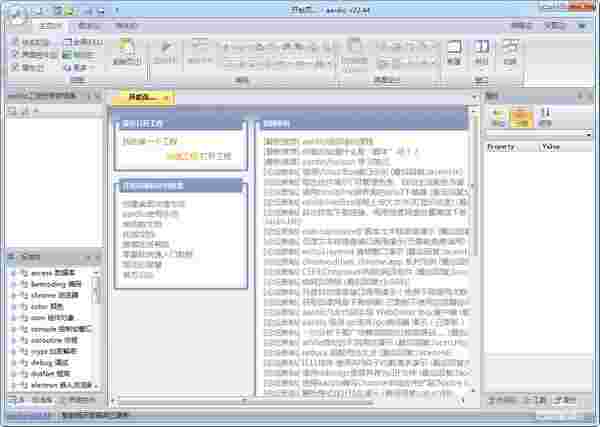Click the orange-highlighted sort icon in properties panel
The height and width of the screenshot is (427, 600).
[522, 117]
